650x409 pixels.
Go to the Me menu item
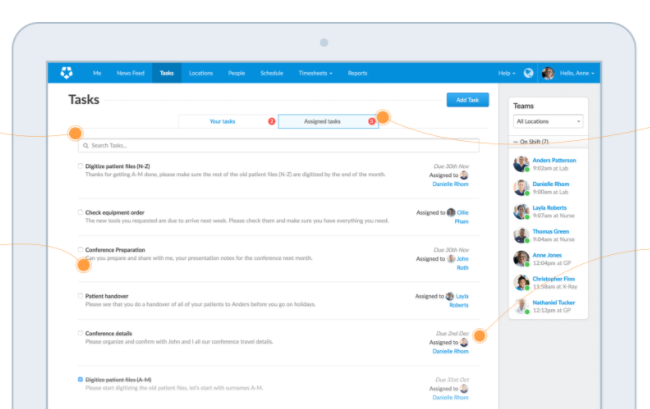click(x=97, y=73)
